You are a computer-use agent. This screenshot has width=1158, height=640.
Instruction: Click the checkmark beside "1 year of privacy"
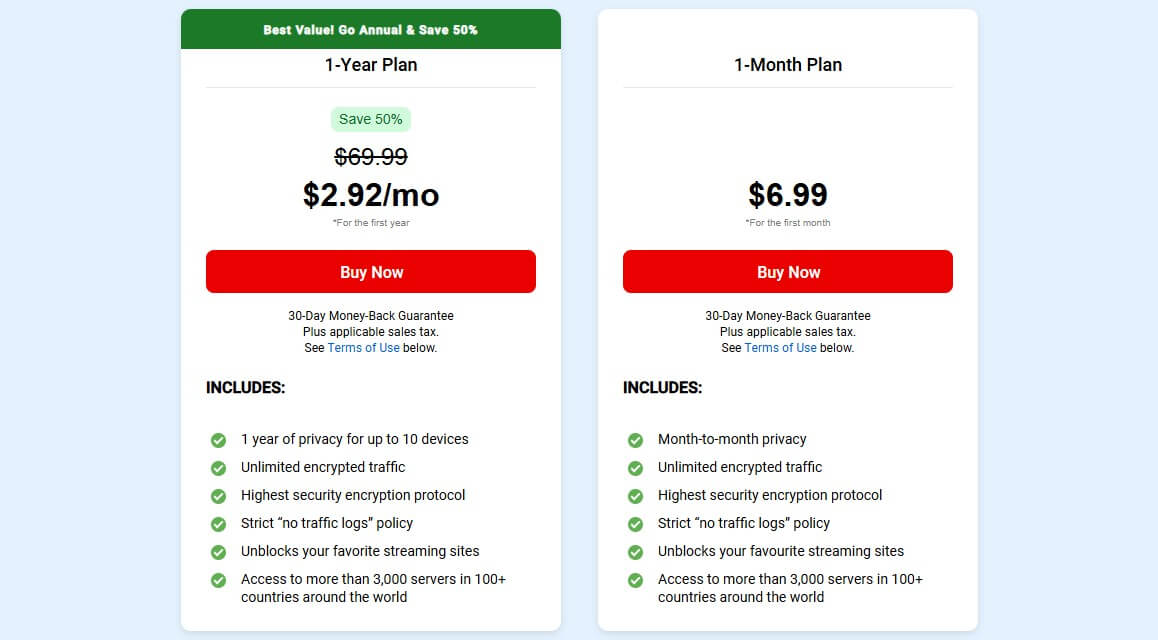pos(219,439)
